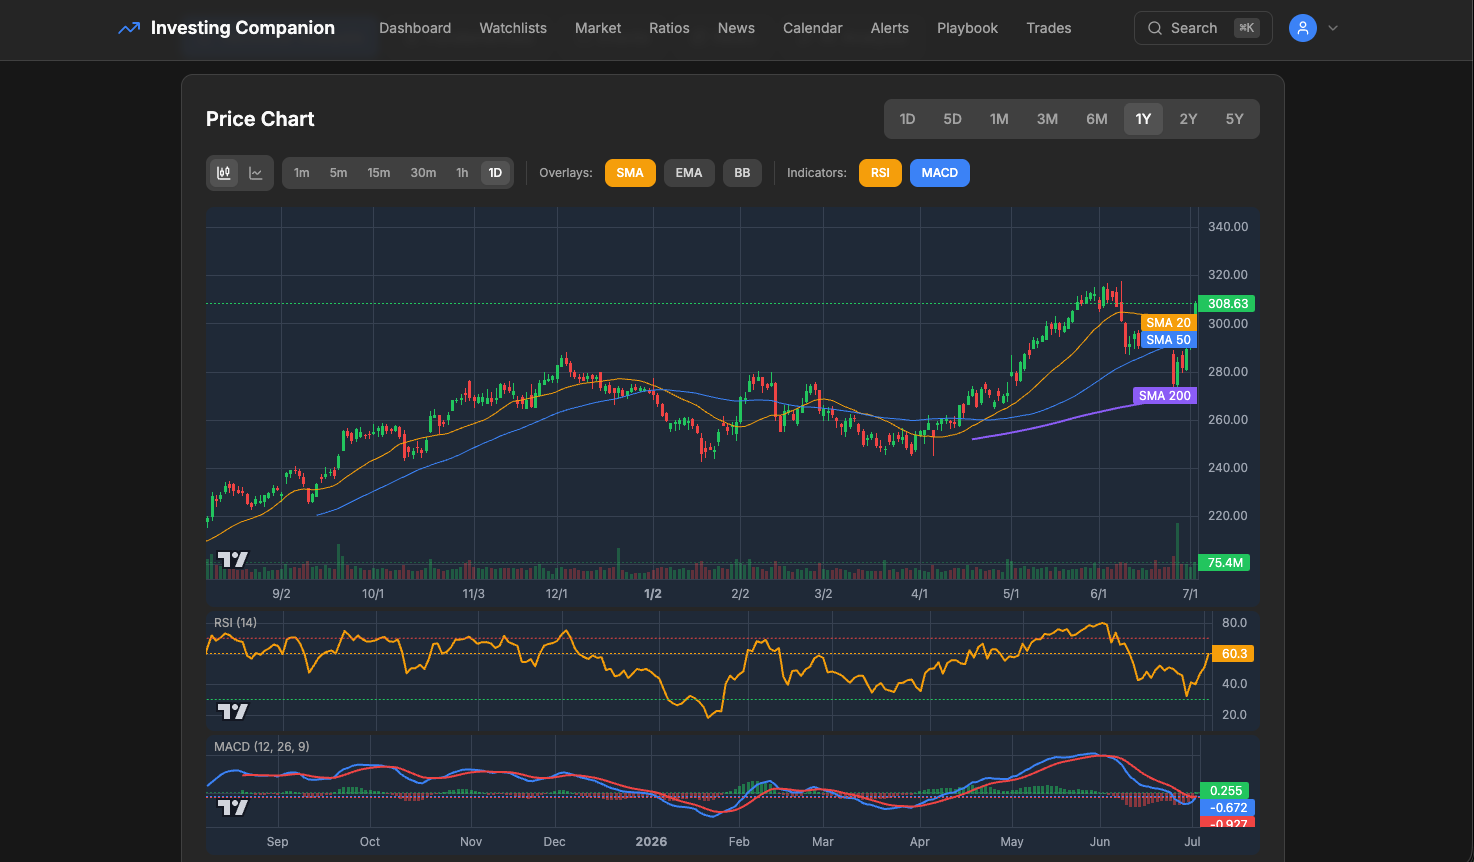Go to Calendar

813,28
